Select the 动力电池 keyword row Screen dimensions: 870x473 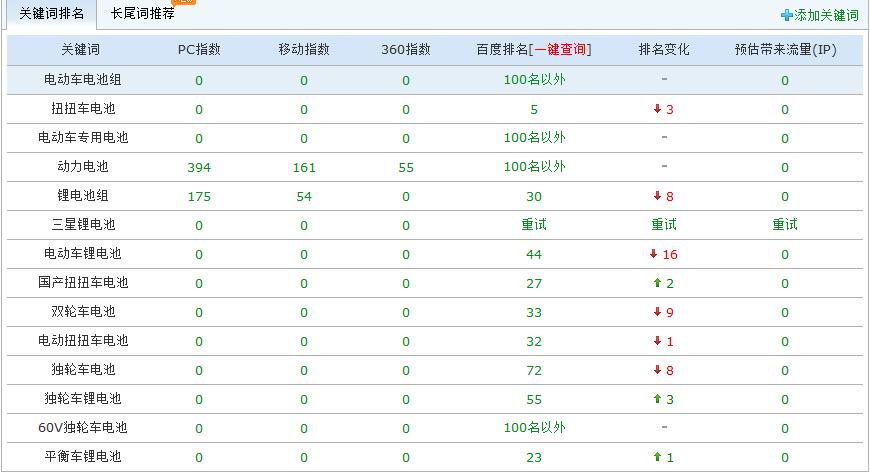(83, 167)
